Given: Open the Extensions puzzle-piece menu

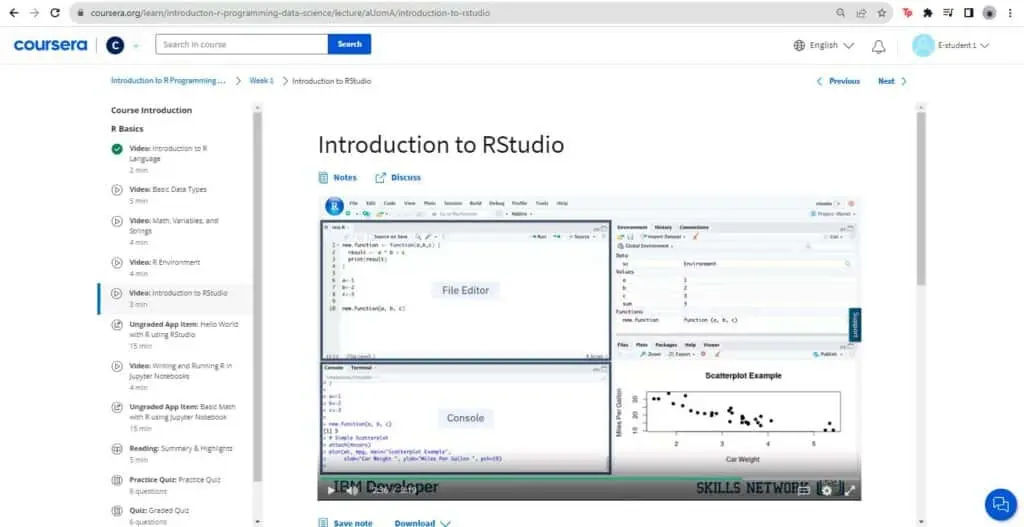Looking at the screenshot, I should (927, 12).
